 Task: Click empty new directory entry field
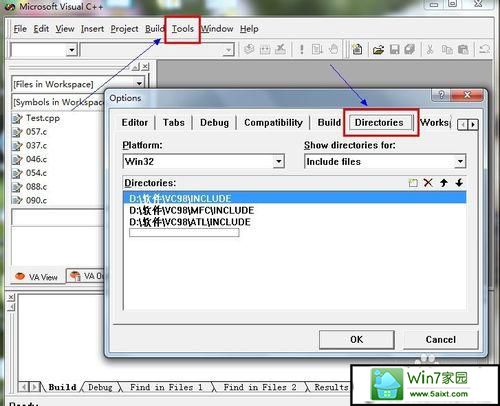[x=184, y=233]
